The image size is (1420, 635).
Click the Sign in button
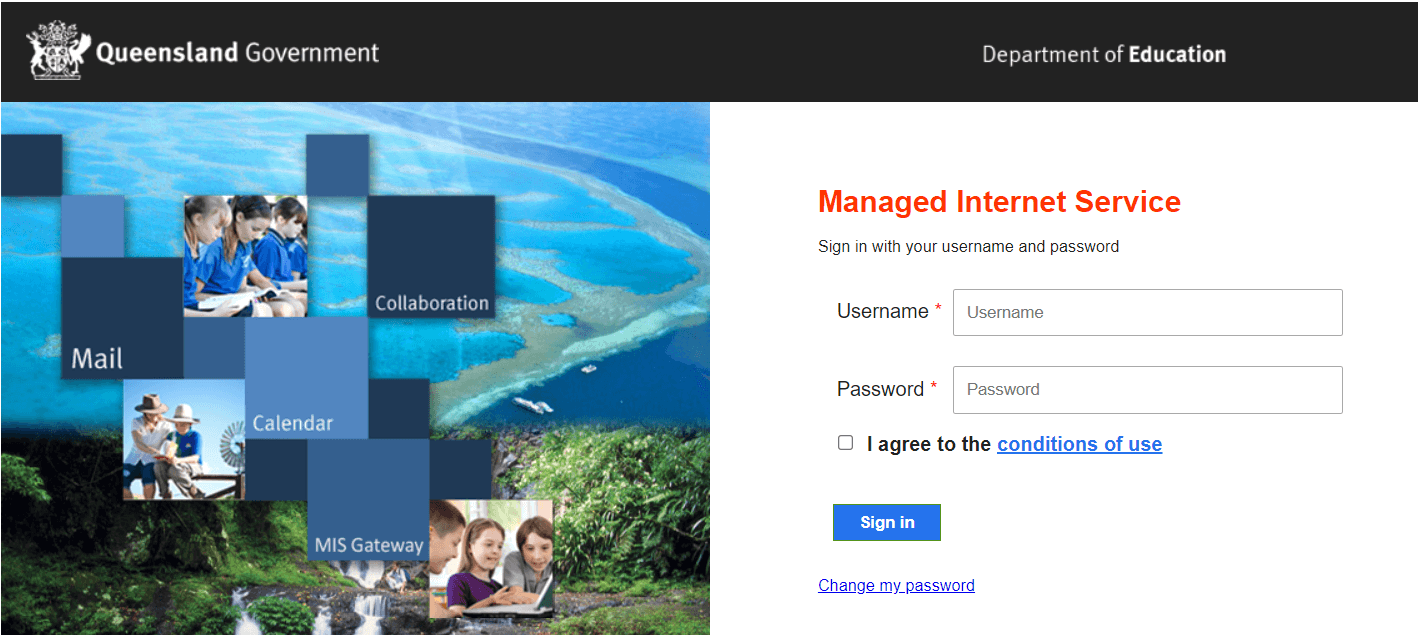(886, 522)
